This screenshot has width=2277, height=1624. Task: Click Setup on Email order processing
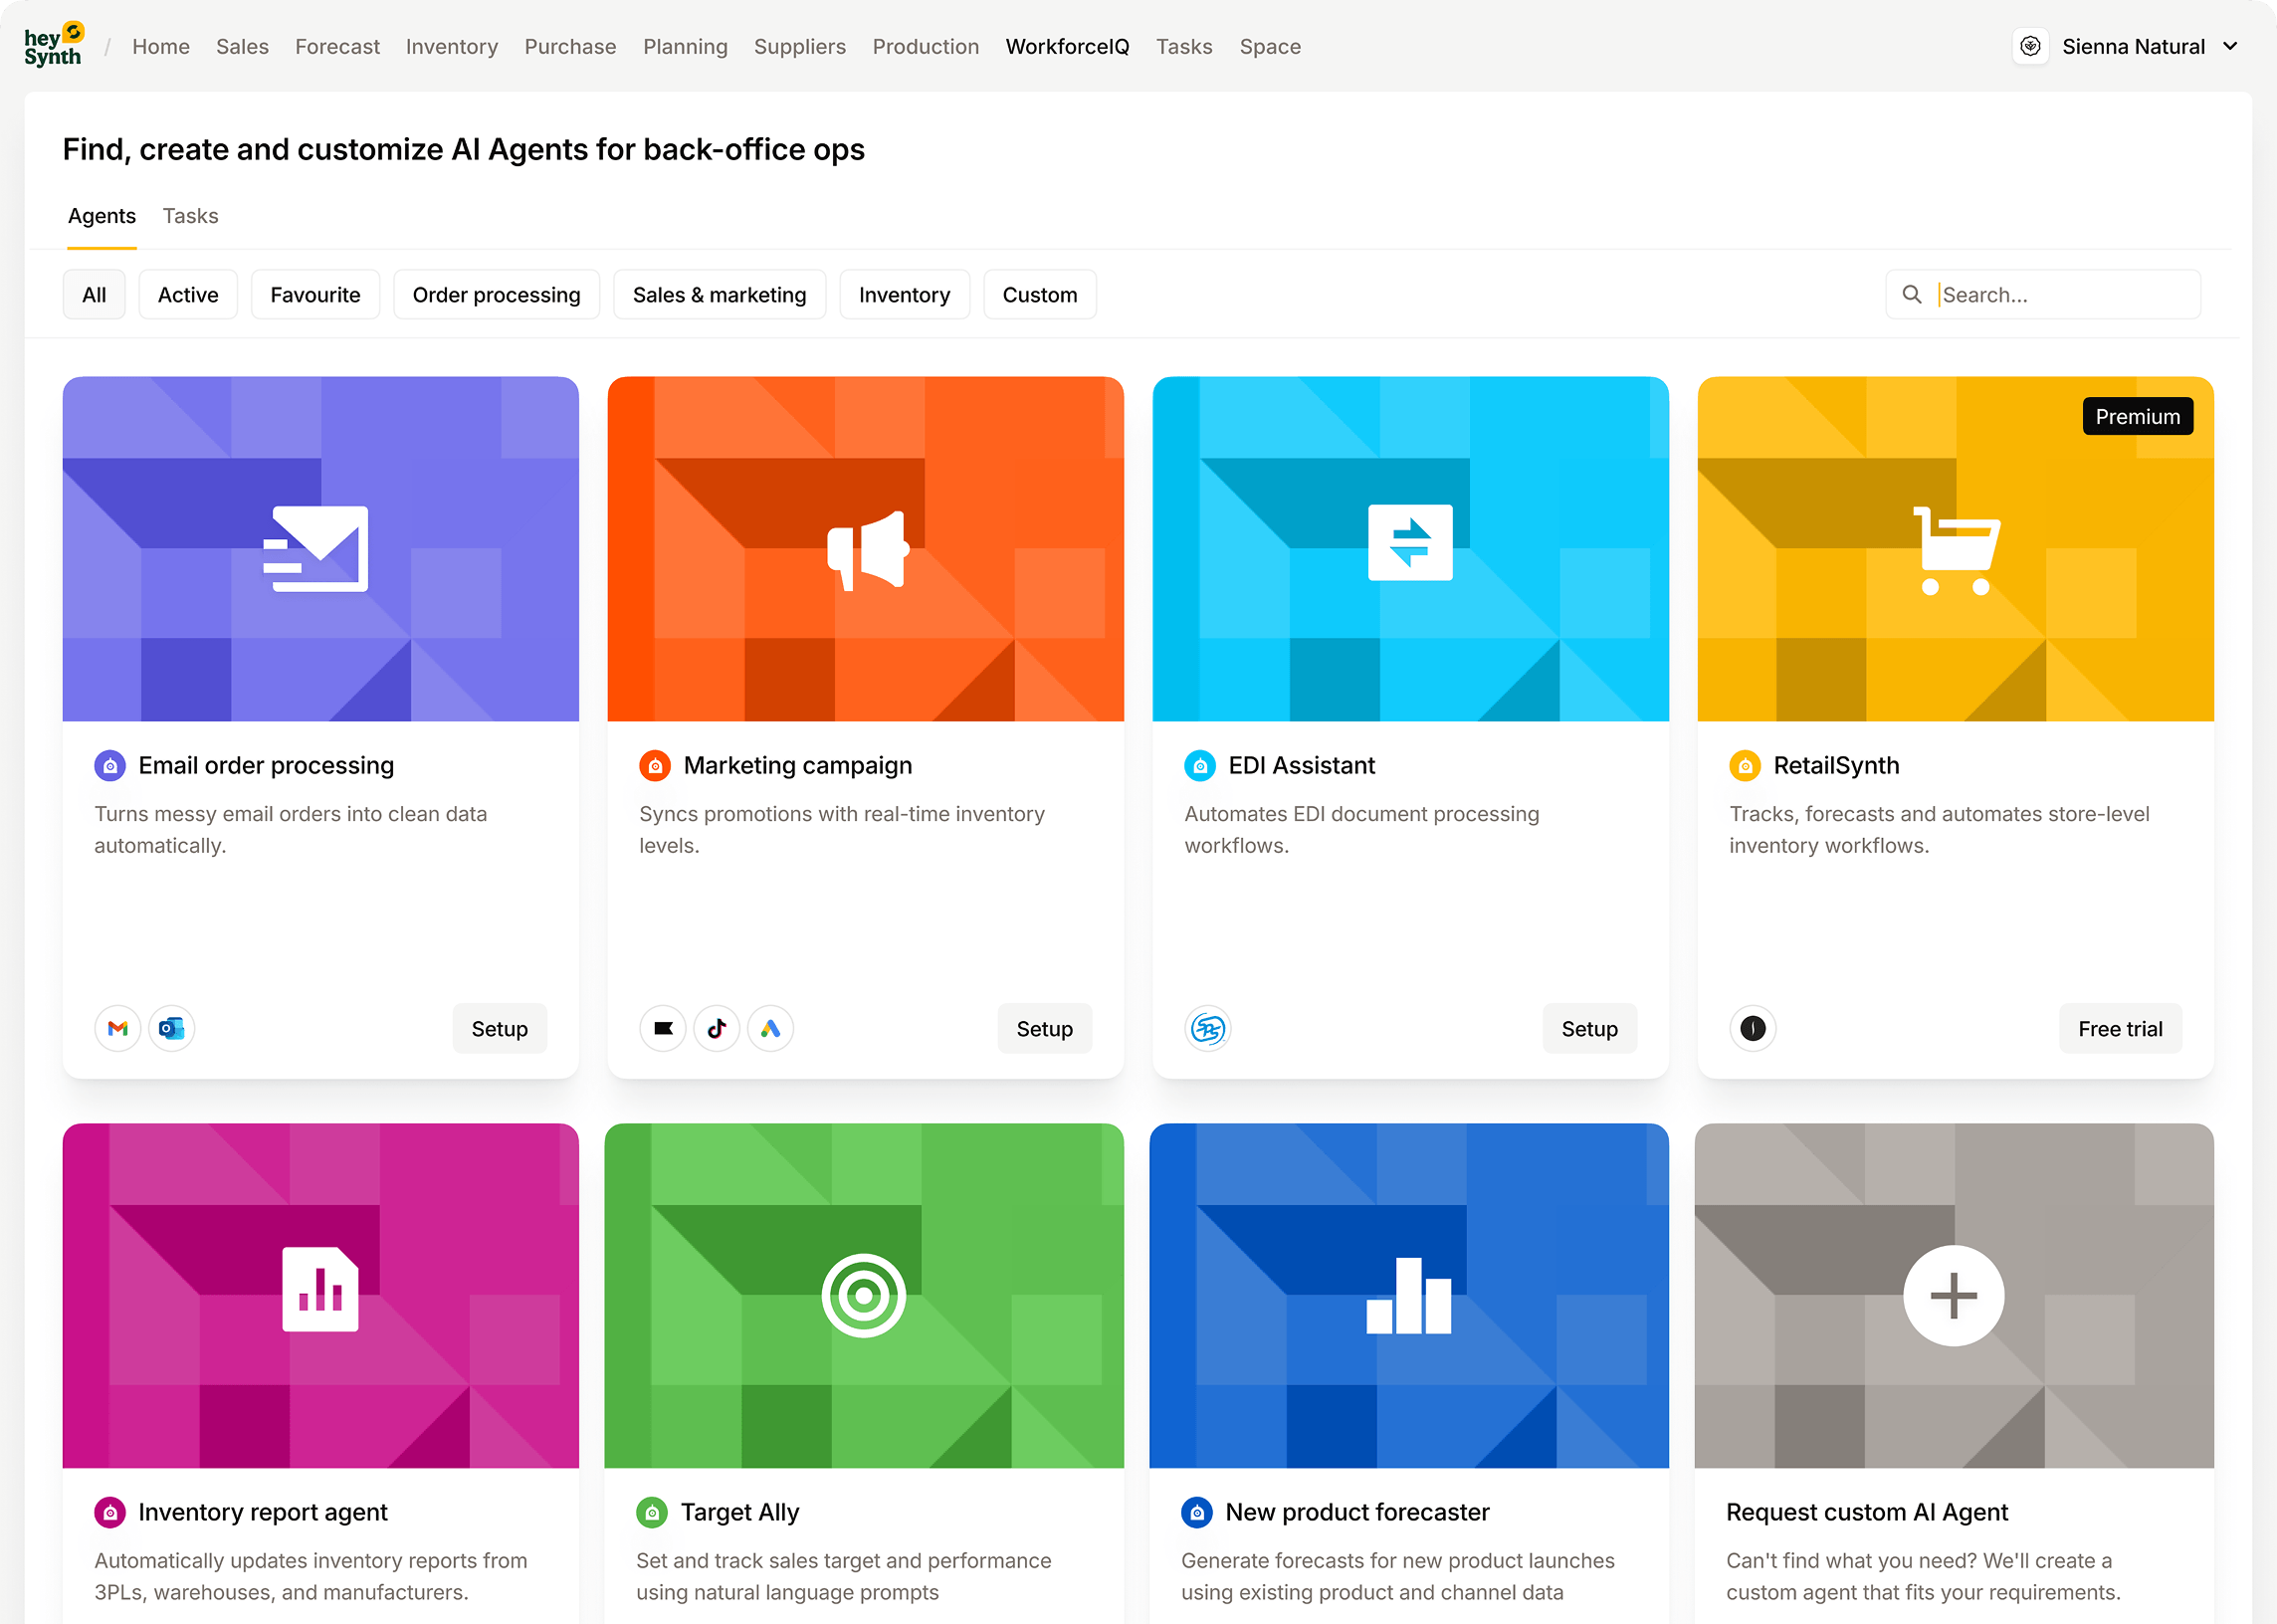tap(499, 1028)
